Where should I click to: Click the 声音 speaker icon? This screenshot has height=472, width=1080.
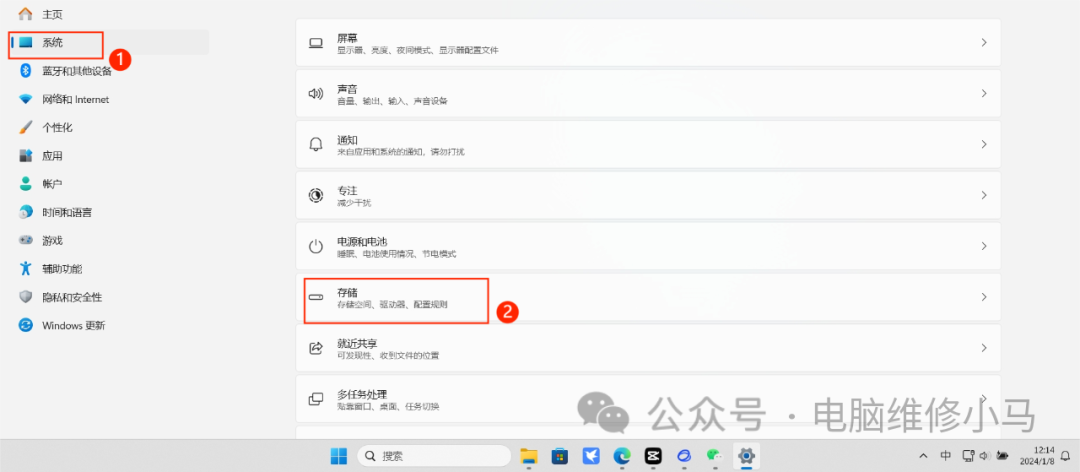click(x=315, y=94)
